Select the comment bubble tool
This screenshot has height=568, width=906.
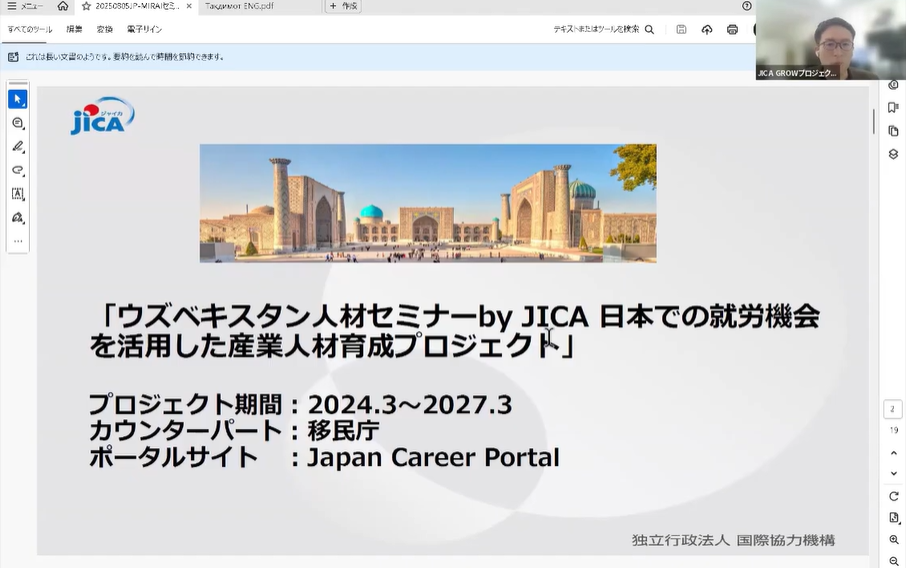[17, 123]
